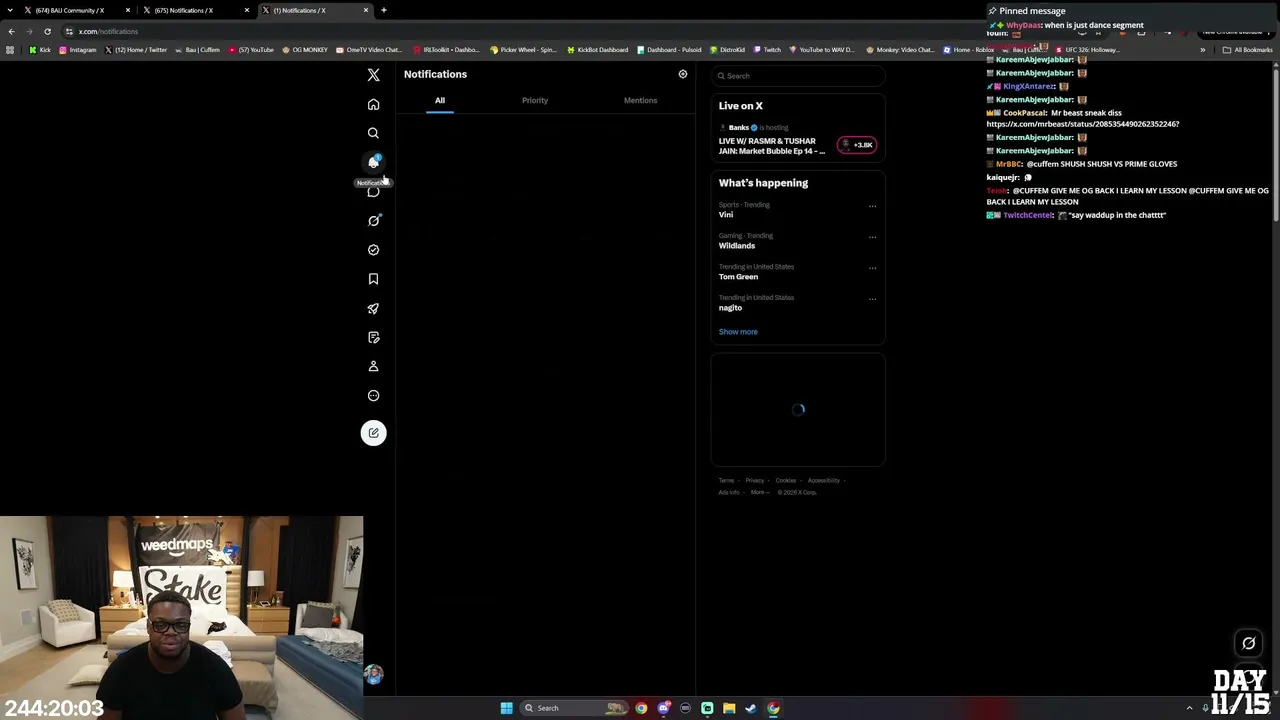Open the More circle menu in sidebar
1280x720 pixels.
click(373, 395)
